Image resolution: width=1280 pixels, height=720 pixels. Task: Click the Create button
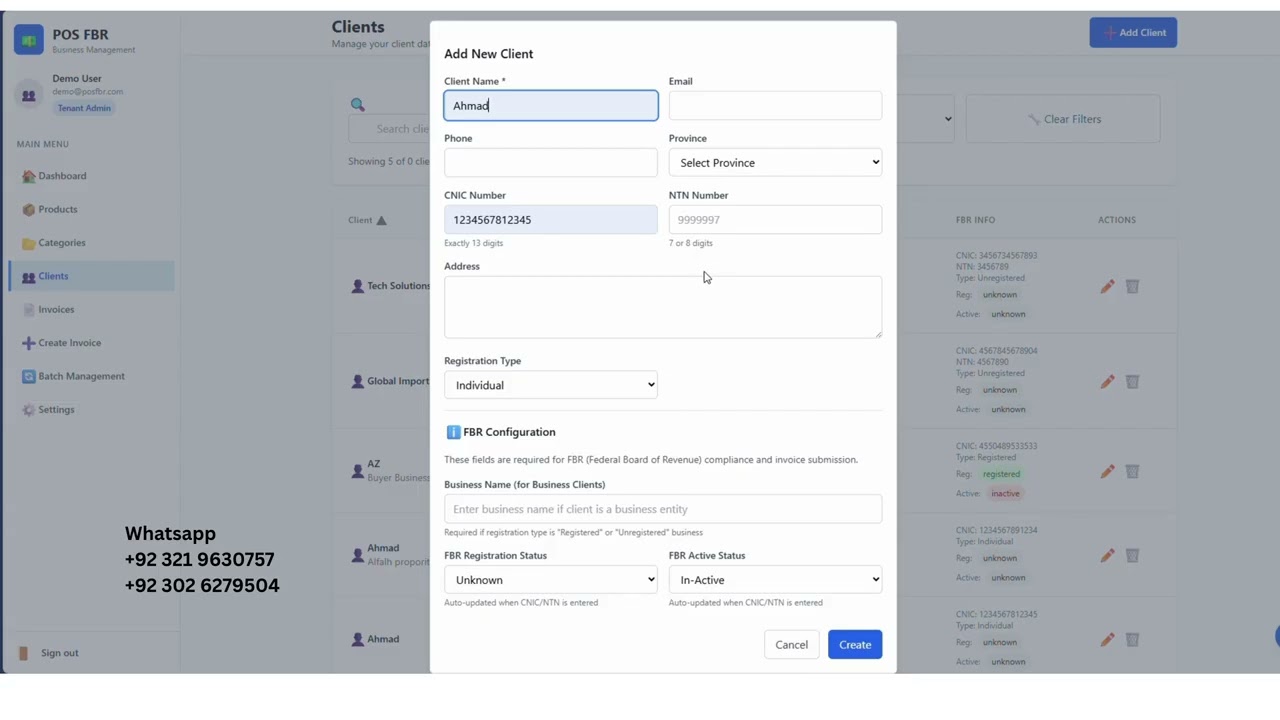pyautogui.click(x=855, y=645)
